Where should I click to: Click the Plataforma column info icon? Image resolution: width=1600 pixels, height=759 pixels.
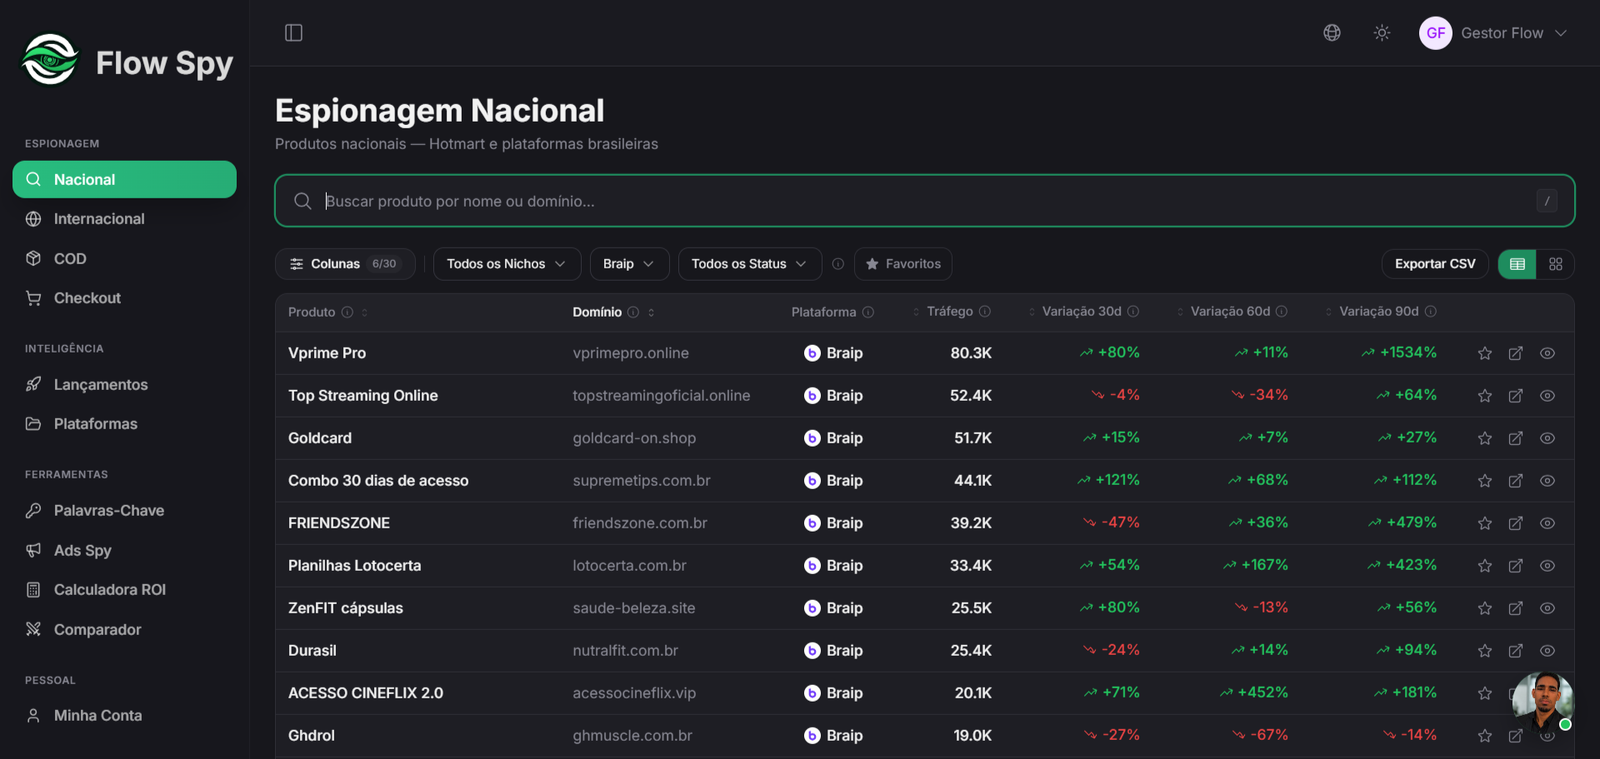coord(868,312)
